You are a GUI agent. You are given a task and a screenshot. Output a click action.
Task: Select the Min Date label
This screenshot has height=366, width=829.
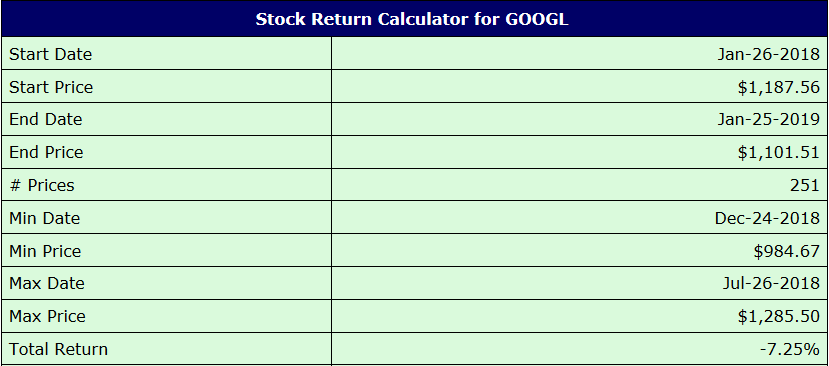click(x=44, y=218)
